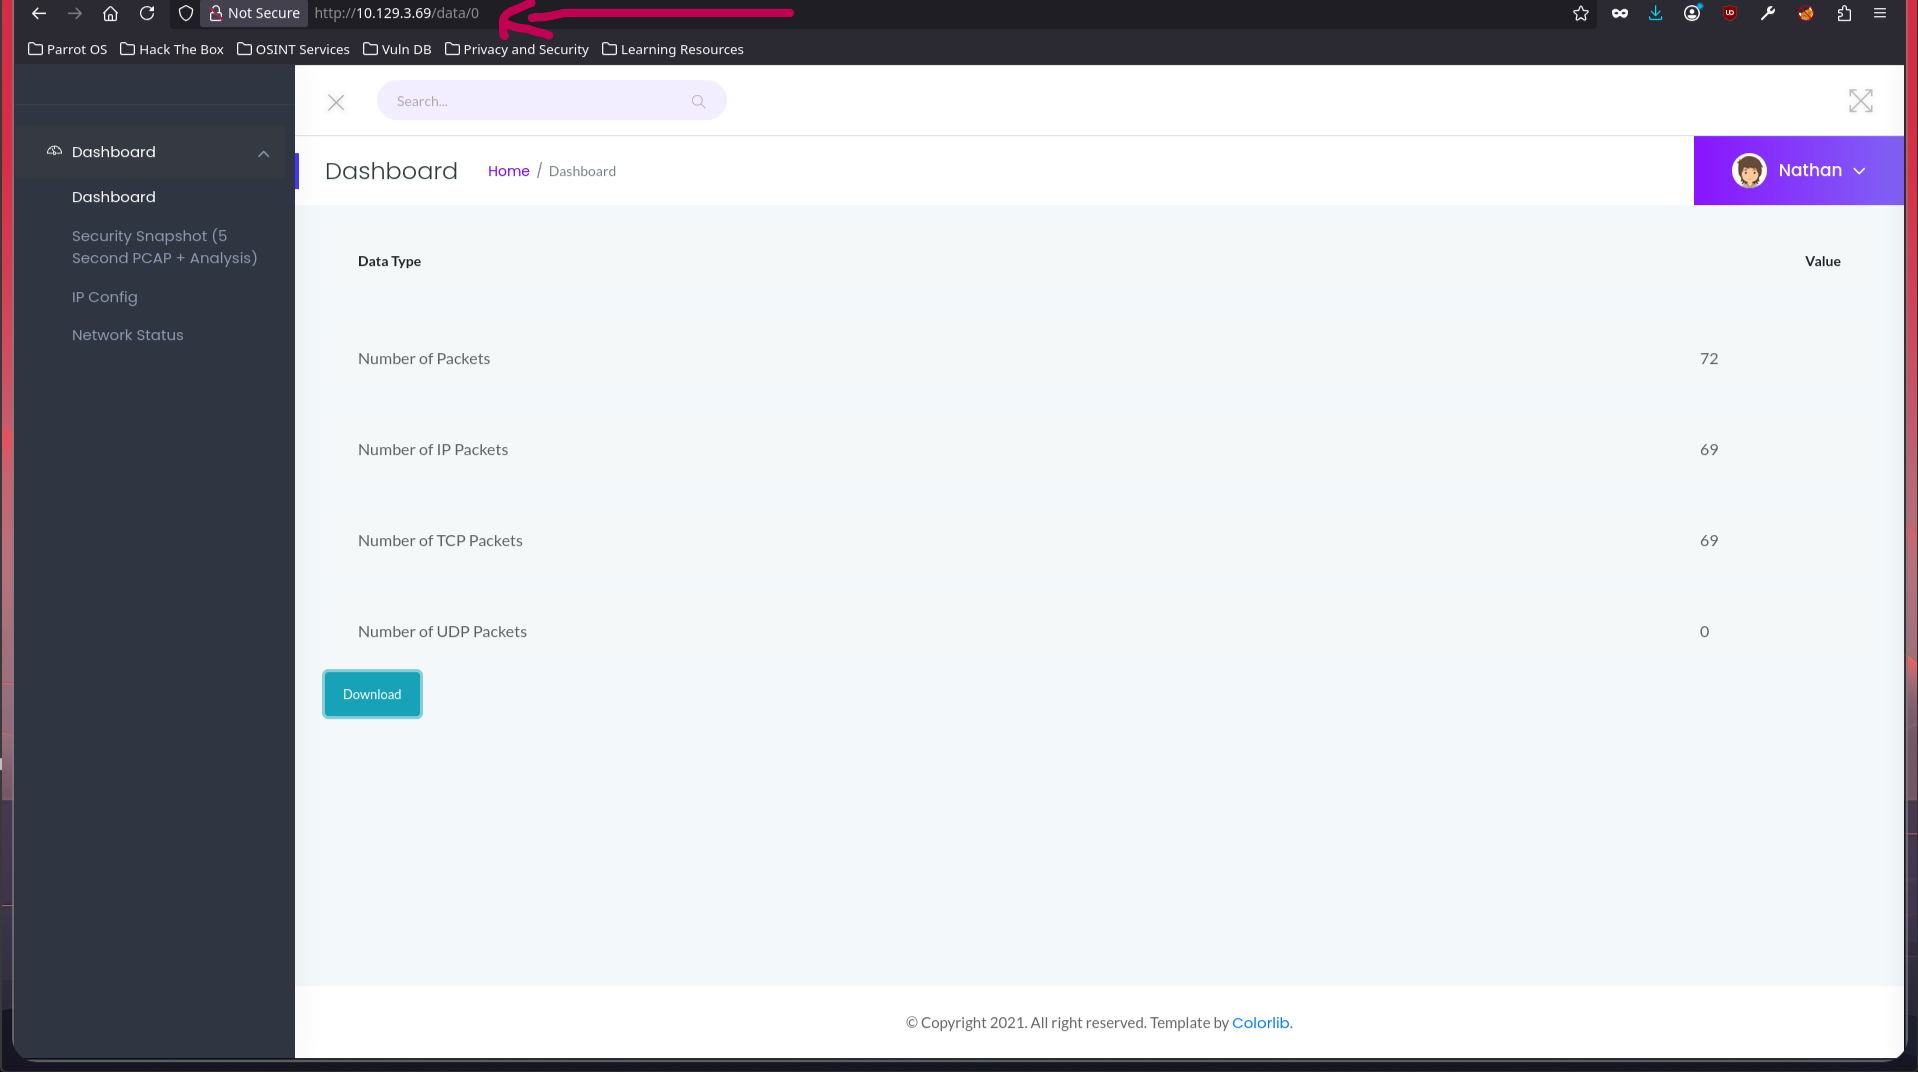Click the Search input field
The height and width of the screenshot is (1072, 1918).
coord(535,101)
